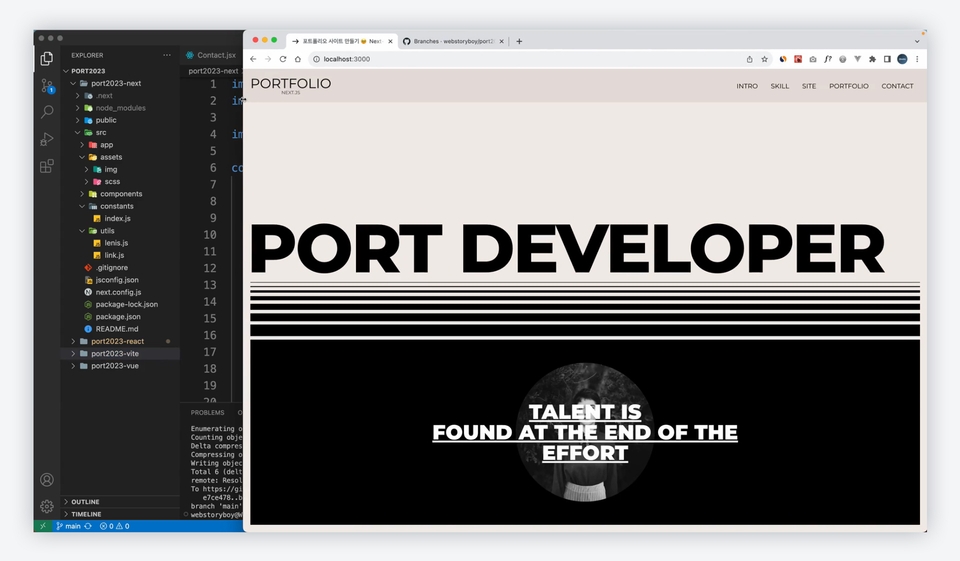
Task: Expand the app folder
Action: click(82, 145)
